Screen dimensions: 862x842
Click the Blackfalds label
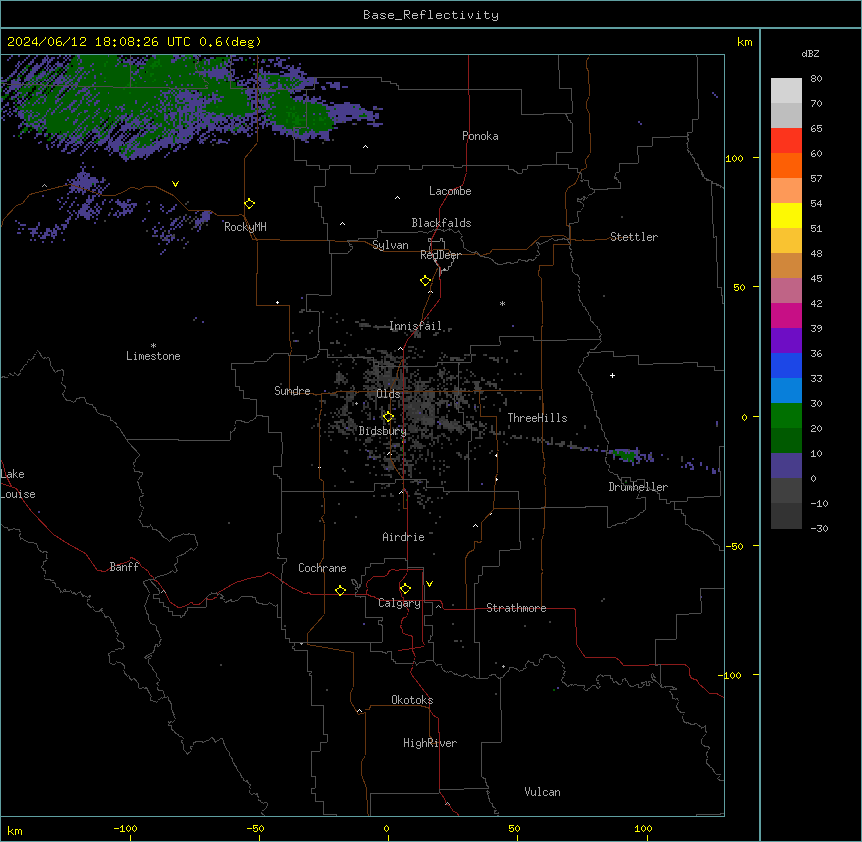click(x=441, y=223)
